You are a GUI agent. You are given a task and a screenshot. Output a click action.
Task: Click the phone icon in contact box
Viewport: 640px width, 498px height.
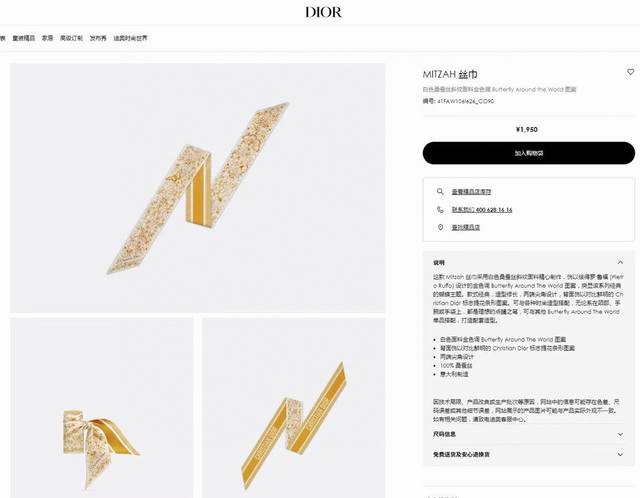coord(440,209)
